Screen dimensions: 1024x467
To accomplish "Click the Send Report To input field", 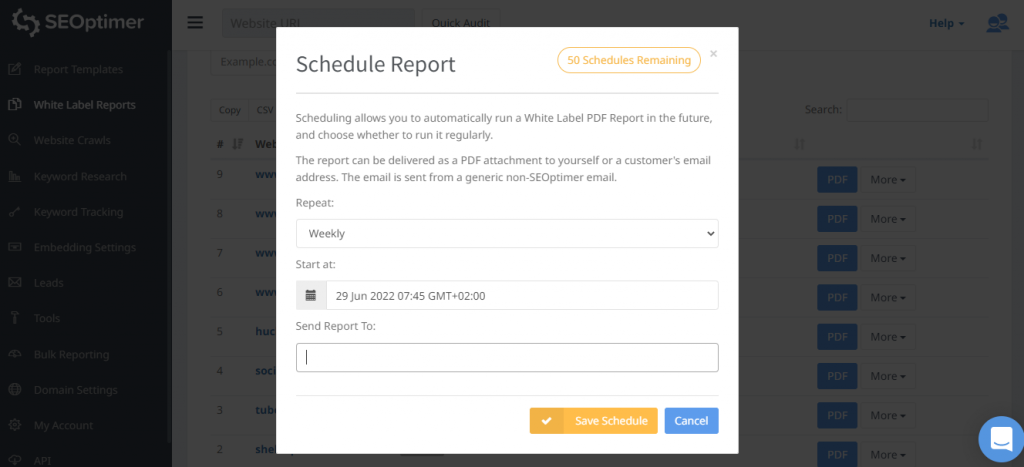I will [507, 358].
